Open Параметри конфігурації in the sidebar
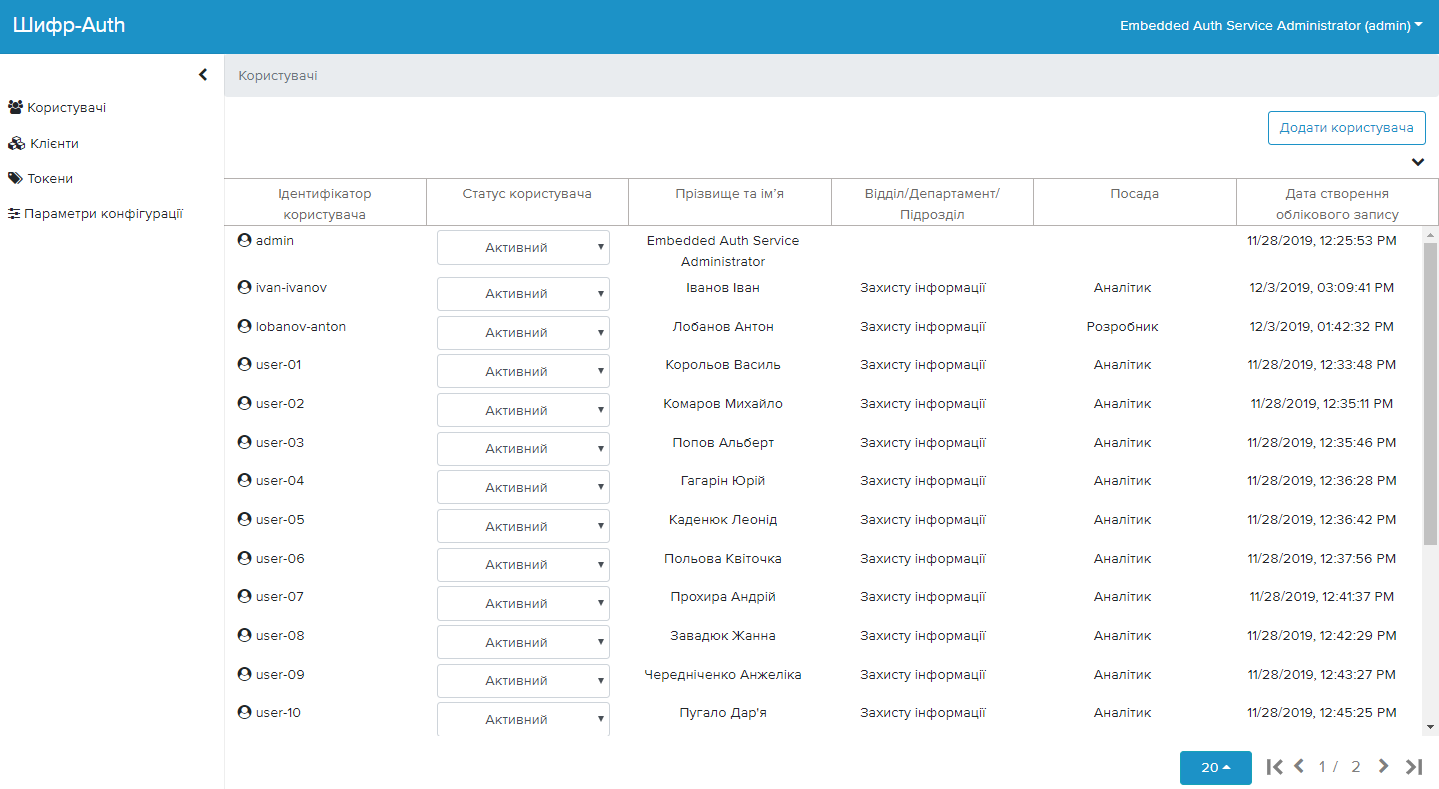The height and width of the screenshot is (789, 1439). (103, 213)
